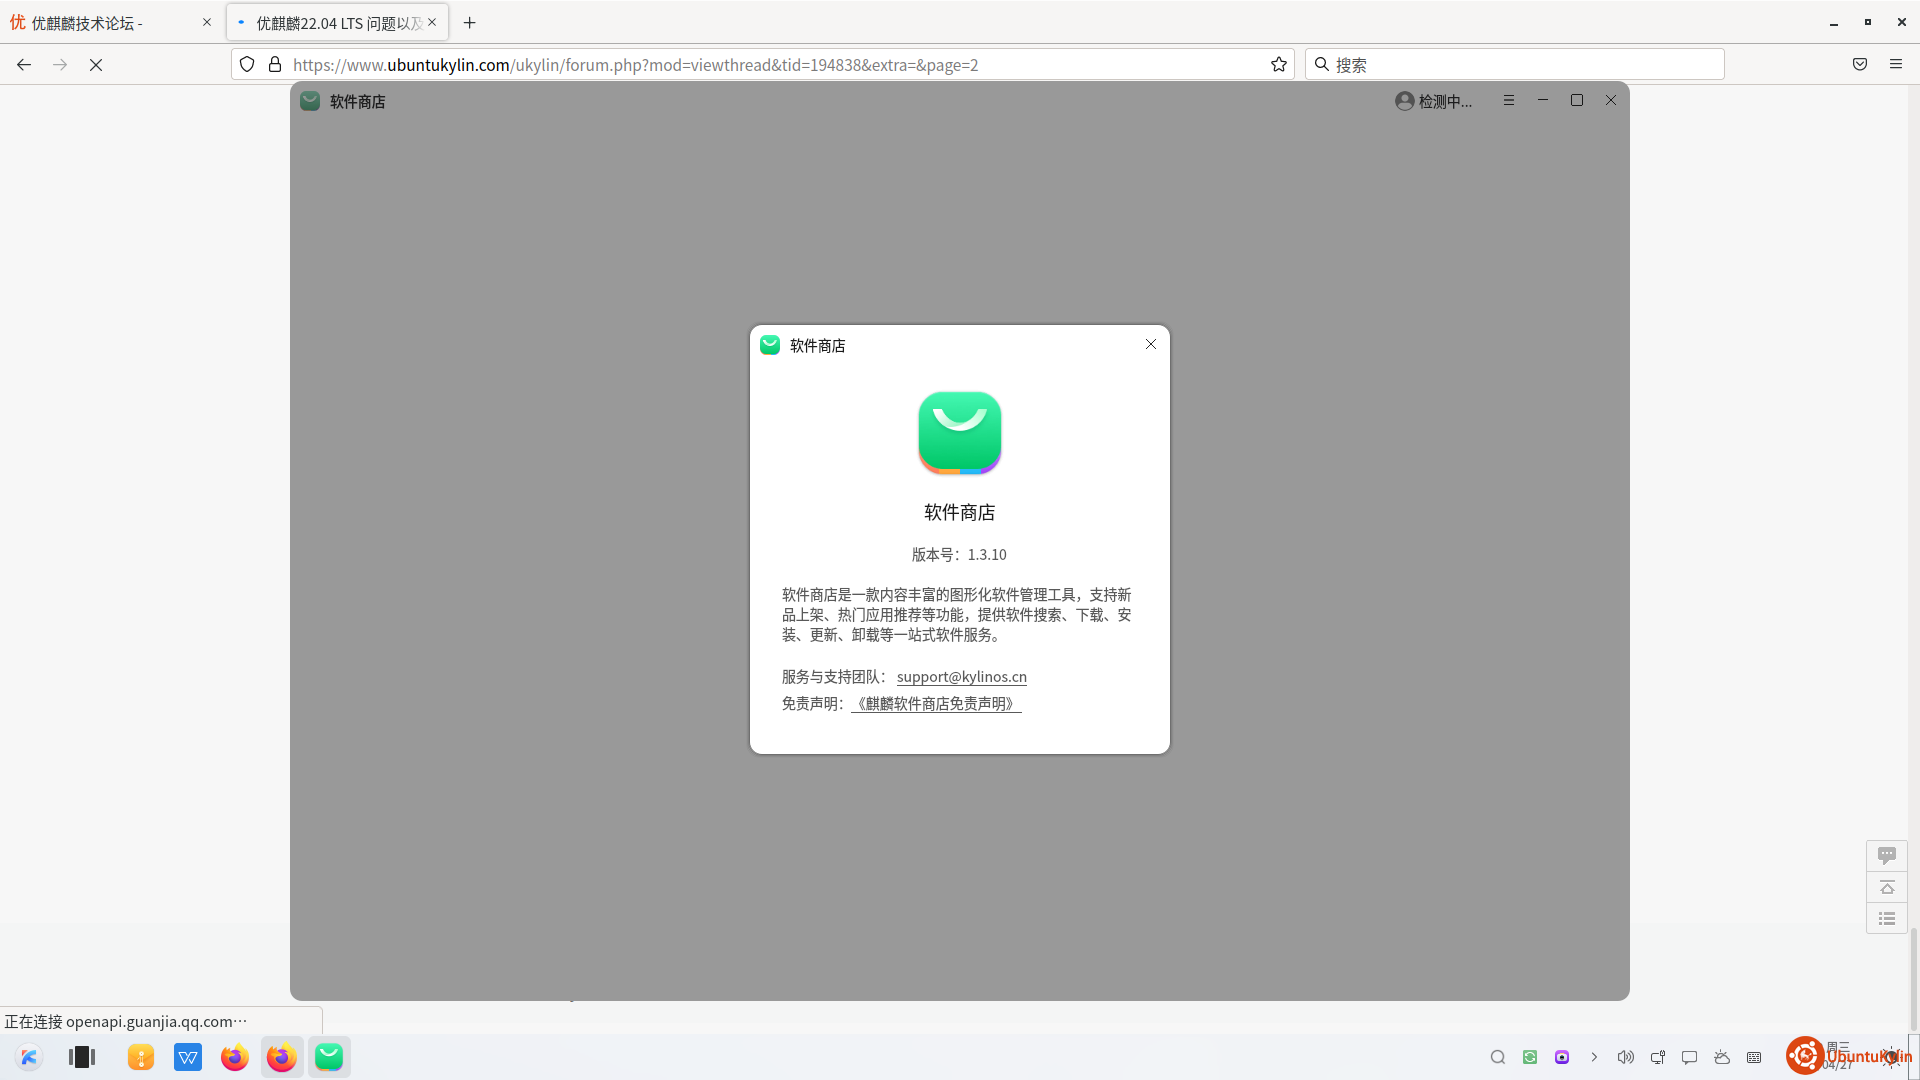Expand the hidden tray icons arrow
1920x1080 pixels.
coord(1594,1057)
